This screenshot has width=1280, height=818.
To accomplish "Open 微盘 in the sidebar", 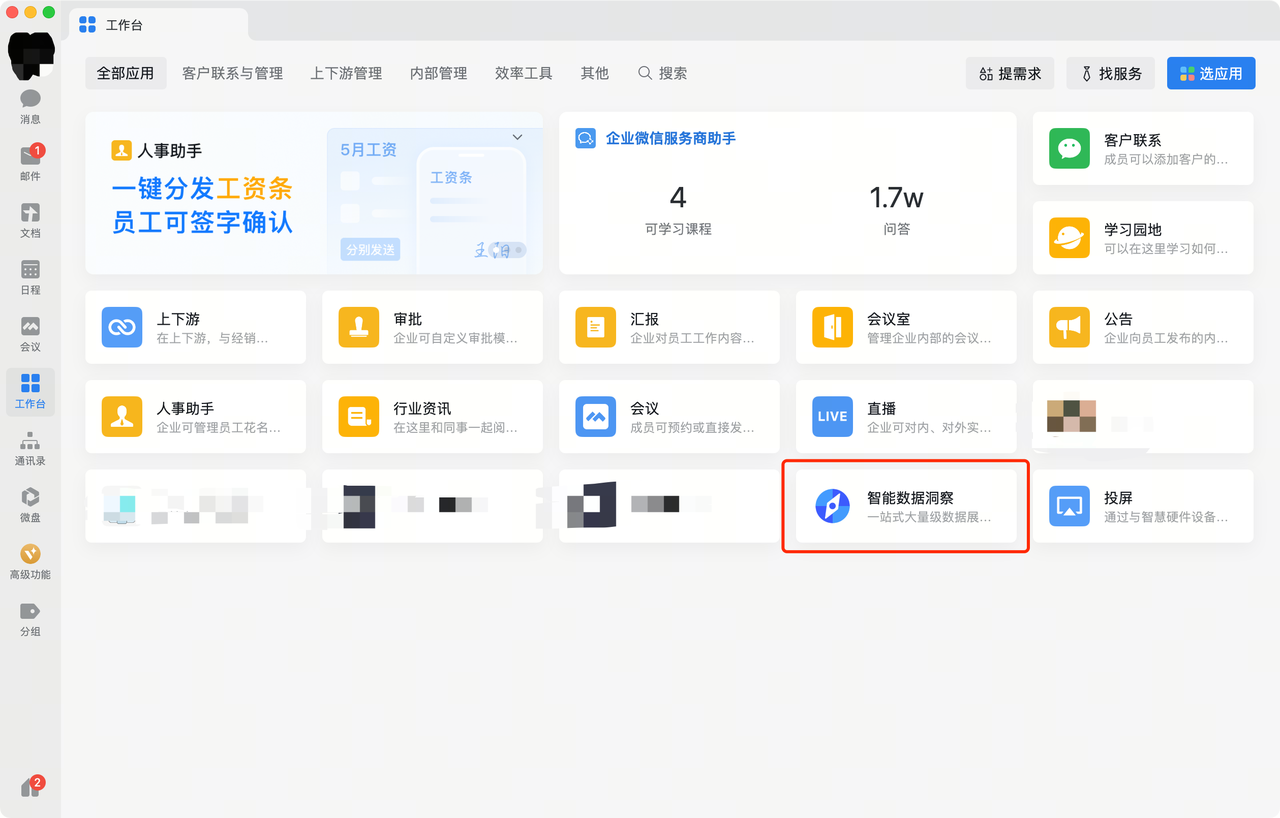I will click(30, 505).
